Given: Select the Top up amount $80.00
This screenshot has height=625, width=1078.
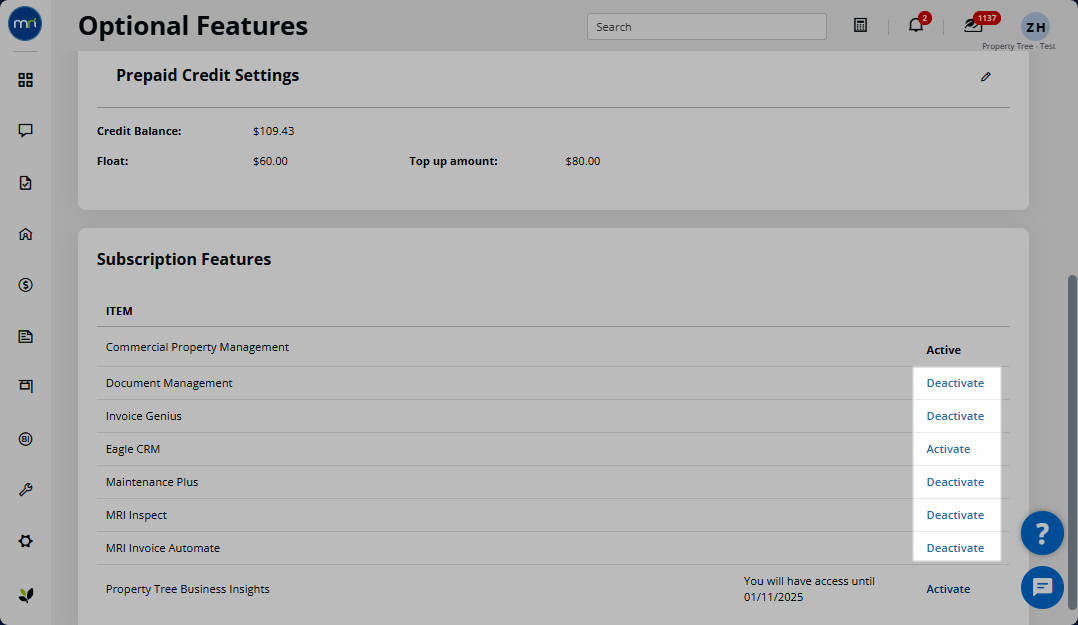Looking at the screenshot, I should click(582, 161).
